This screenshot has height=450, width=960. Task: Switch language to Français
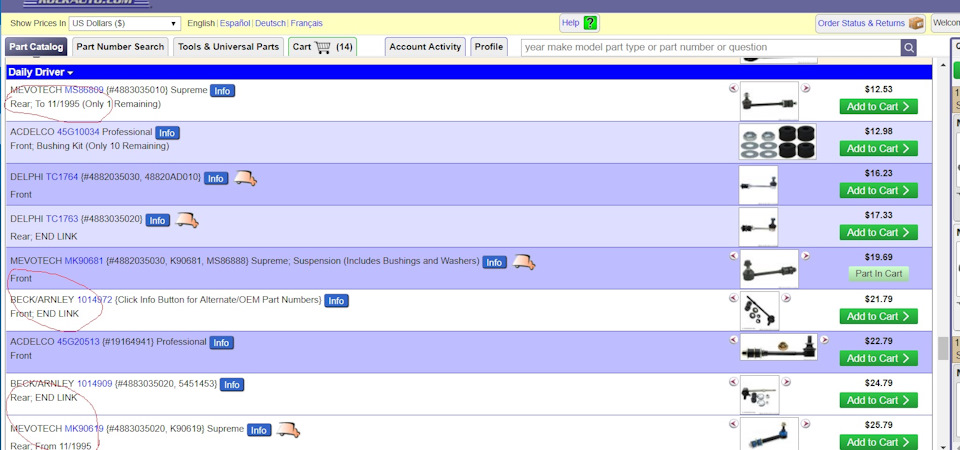tap(306, 23)
